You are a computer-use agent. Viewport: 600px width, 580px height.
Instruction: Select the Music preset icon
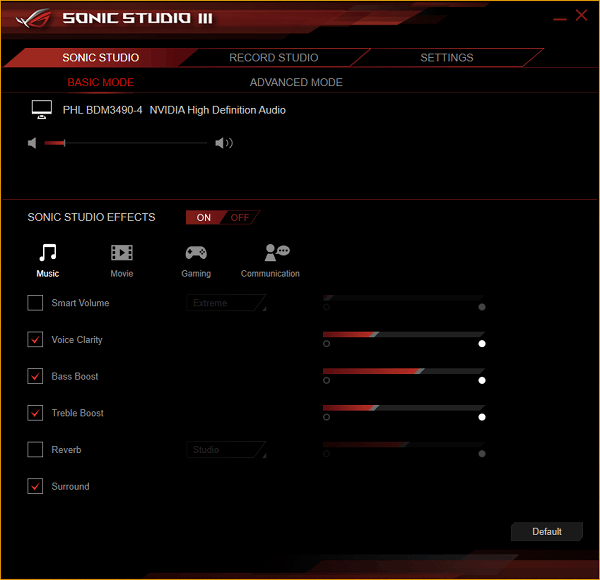tap(48, 253)
